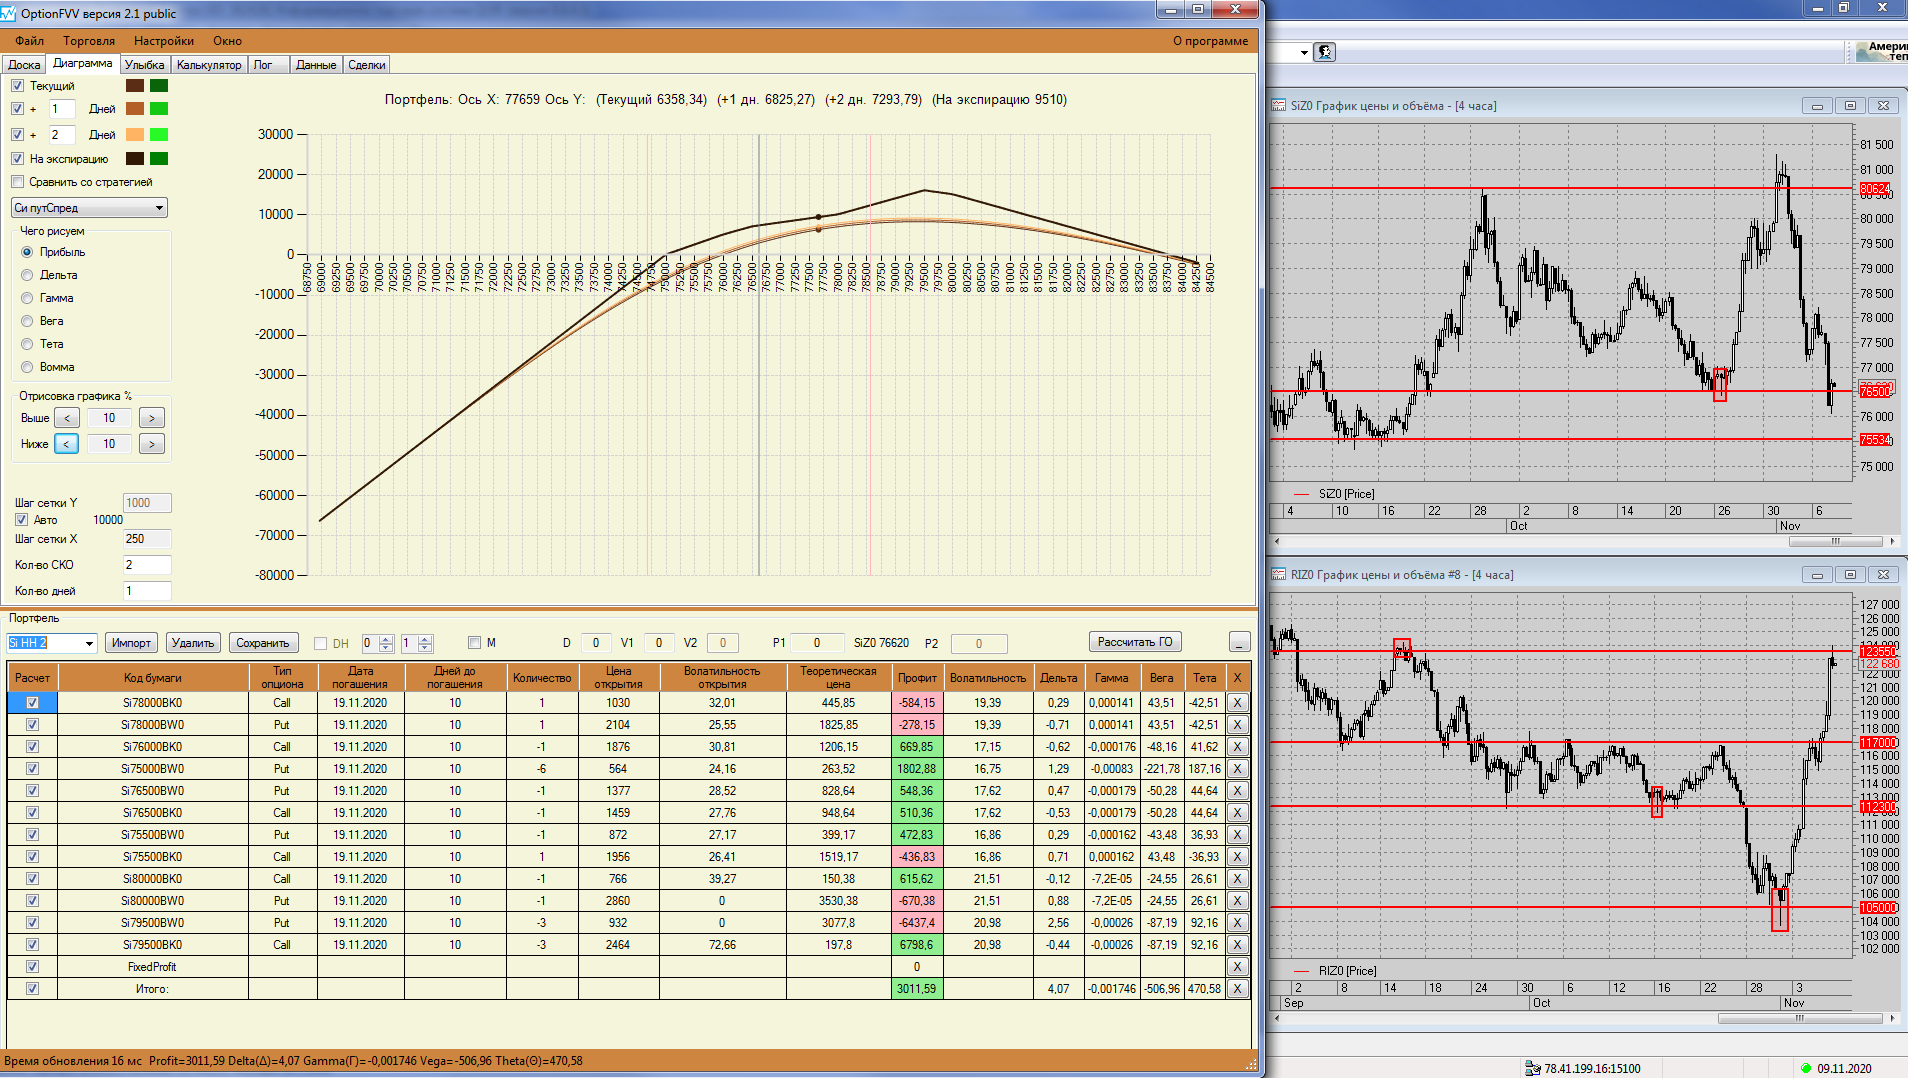Remove the Si76500BK0 row with X
Screen dimensions: 1908x1078
[x=1237, y=813]
